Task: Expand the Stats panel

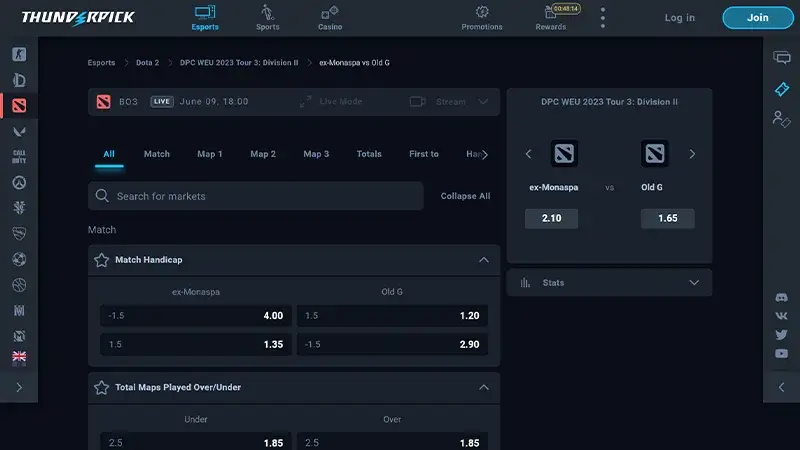Action: 609,283
